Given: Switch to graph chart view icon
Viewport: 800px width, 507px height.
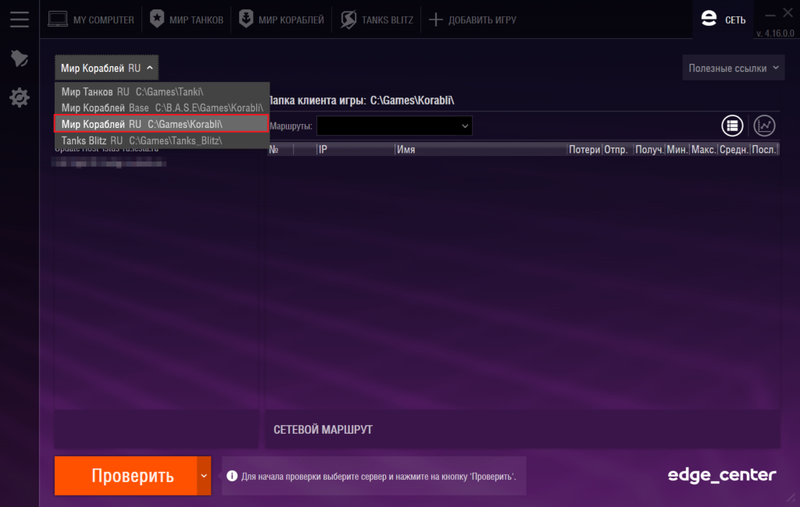Looking at the screenshot, I should click(764, 125).
